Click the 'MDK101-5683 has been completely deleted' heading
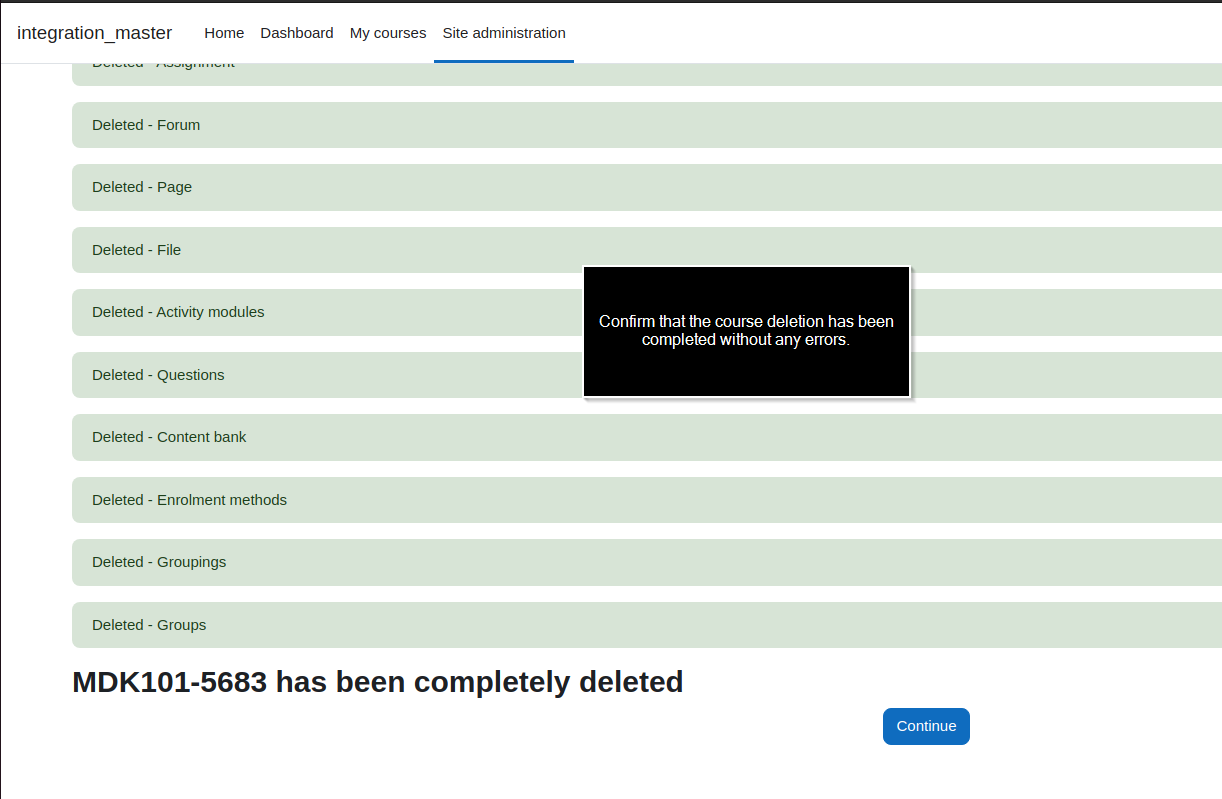Image resolution: width=1222 pixels, height=799 pixels. (x=378, y=682)
